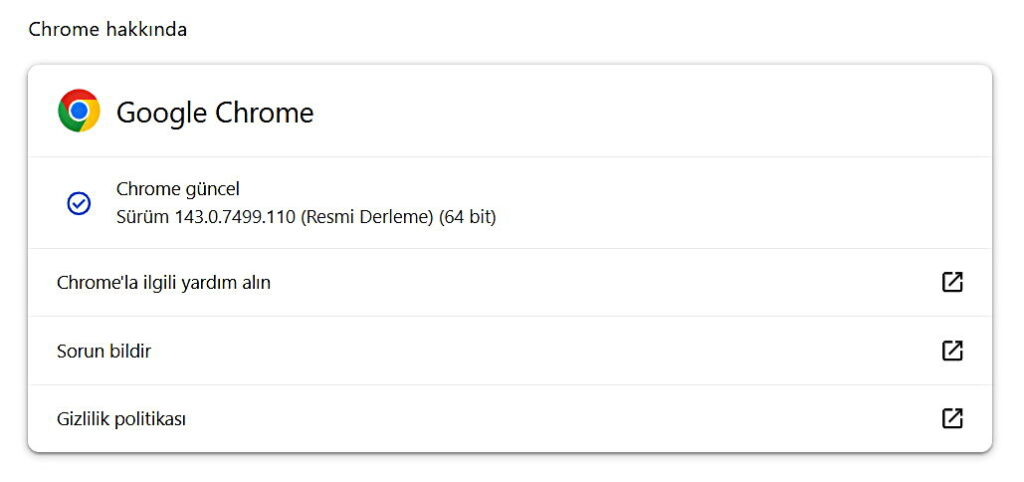Click the word "güncel" in the status line
Image resolution: width=1024 pixels, height=482 pixels.
coord(212,189)
